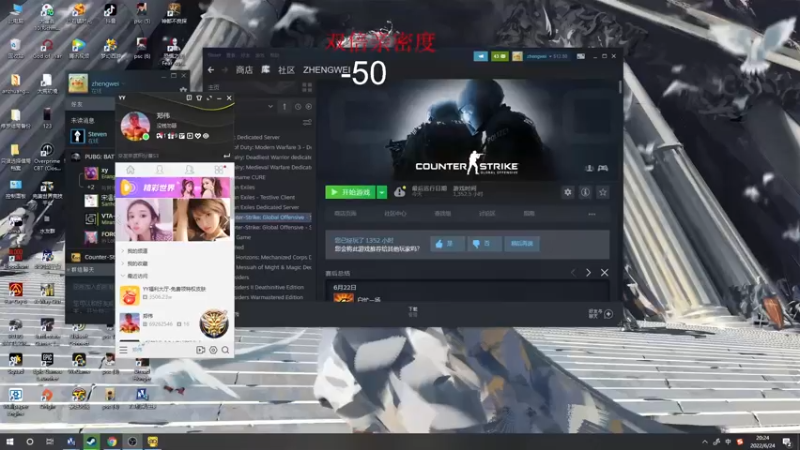Viewport: 800px width, 450px height.
Task: Select Modern Warfare 3 dedicated server row
Action: (x=273, y=147)
